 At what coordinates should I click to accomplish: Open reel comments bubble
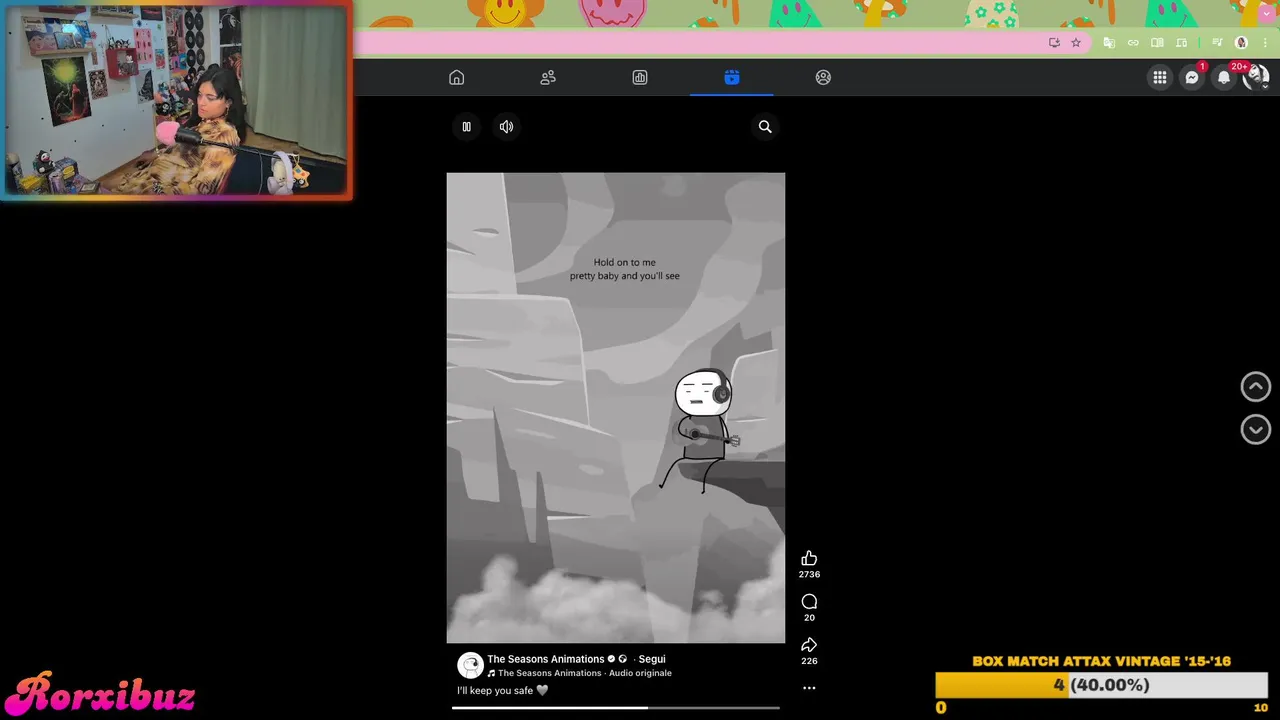point(809,601)
